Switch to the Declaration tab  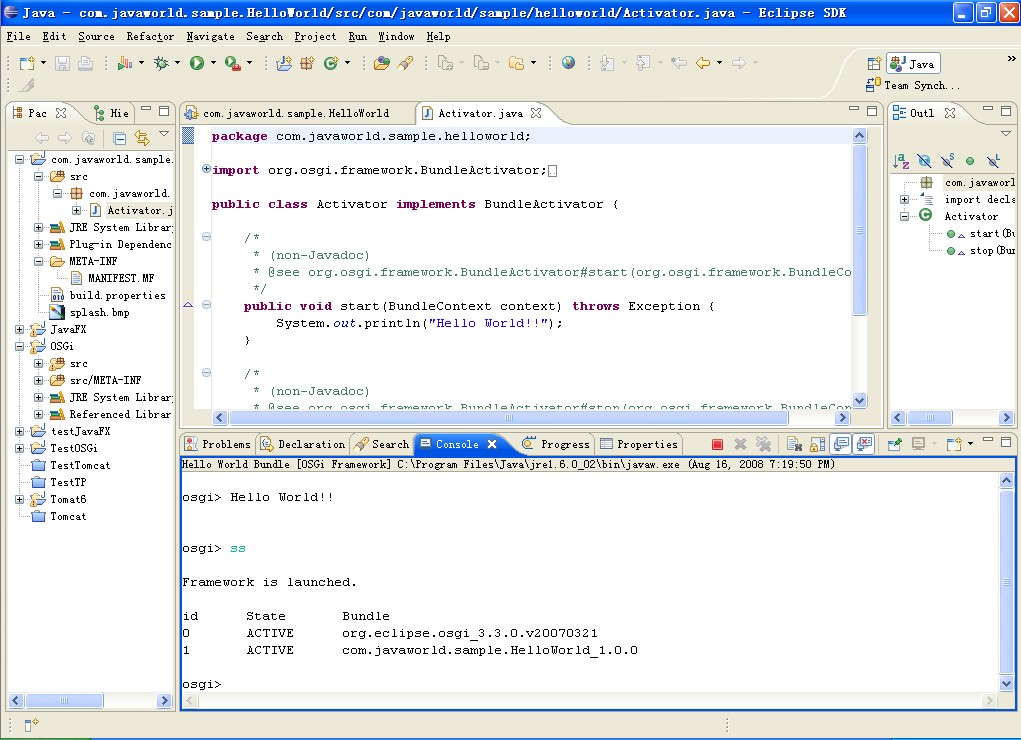click(303, 444)
